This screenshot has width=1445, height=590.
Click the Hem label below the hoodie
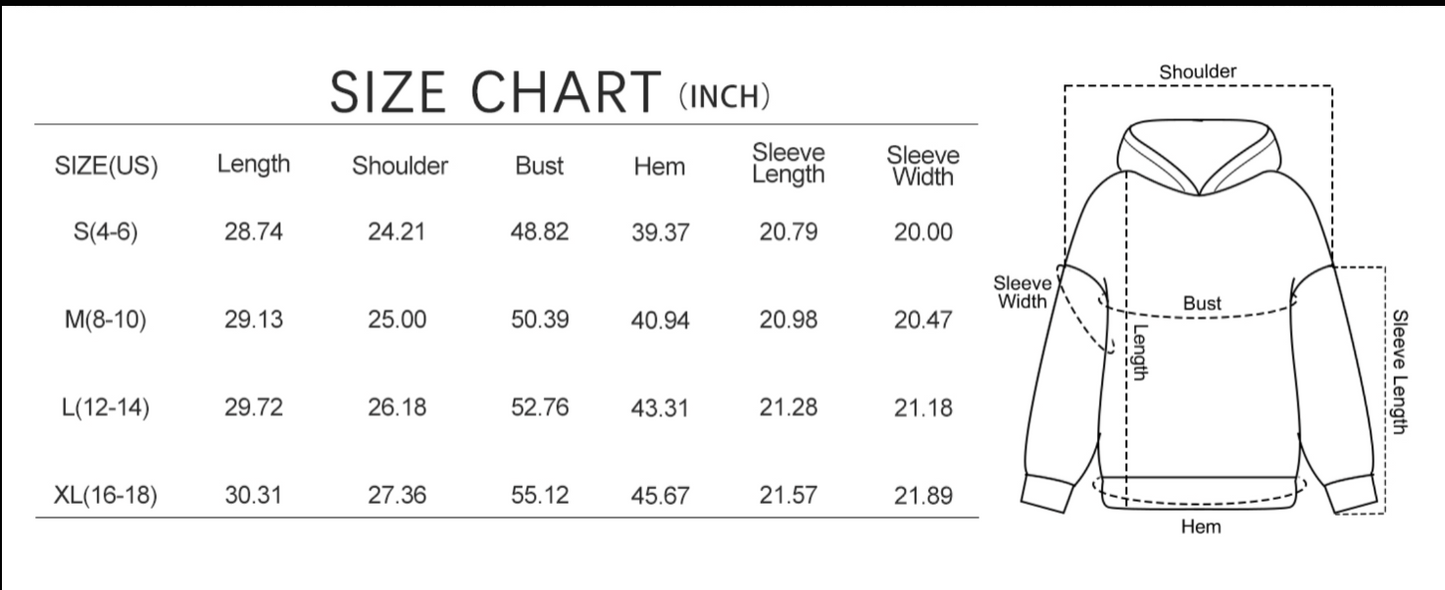tap(1201, 527)
